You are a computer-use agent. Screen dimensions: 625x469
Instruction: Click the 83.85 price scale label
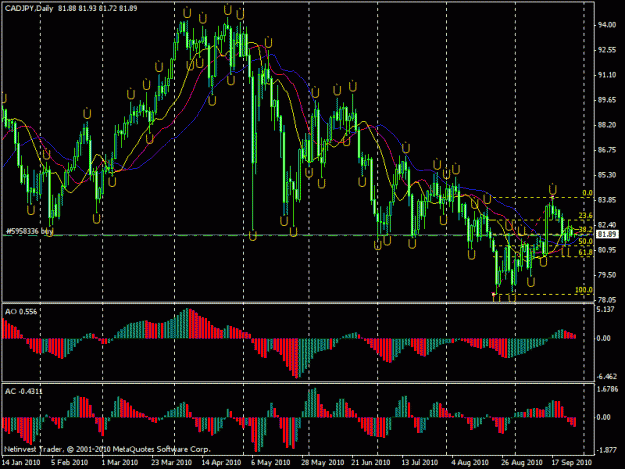click(x=607, y=200)
